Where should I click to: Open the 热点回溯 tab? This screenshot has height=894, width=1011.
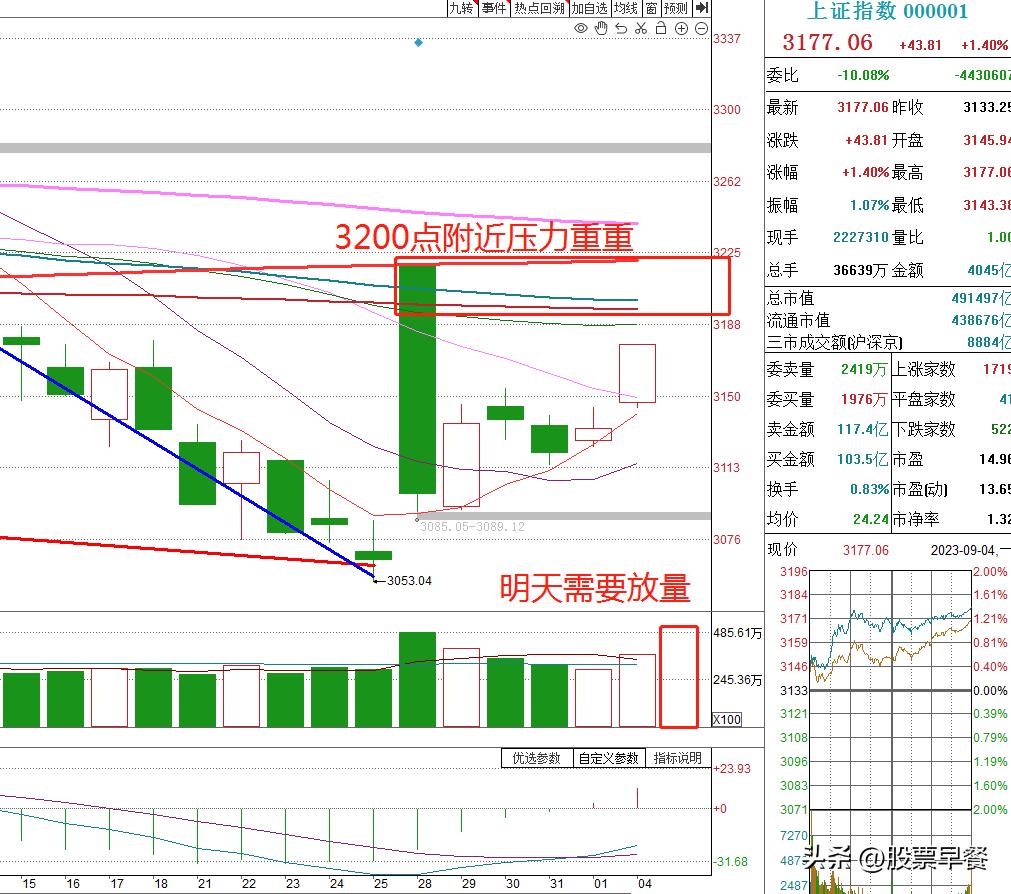[x=539, y=8]
